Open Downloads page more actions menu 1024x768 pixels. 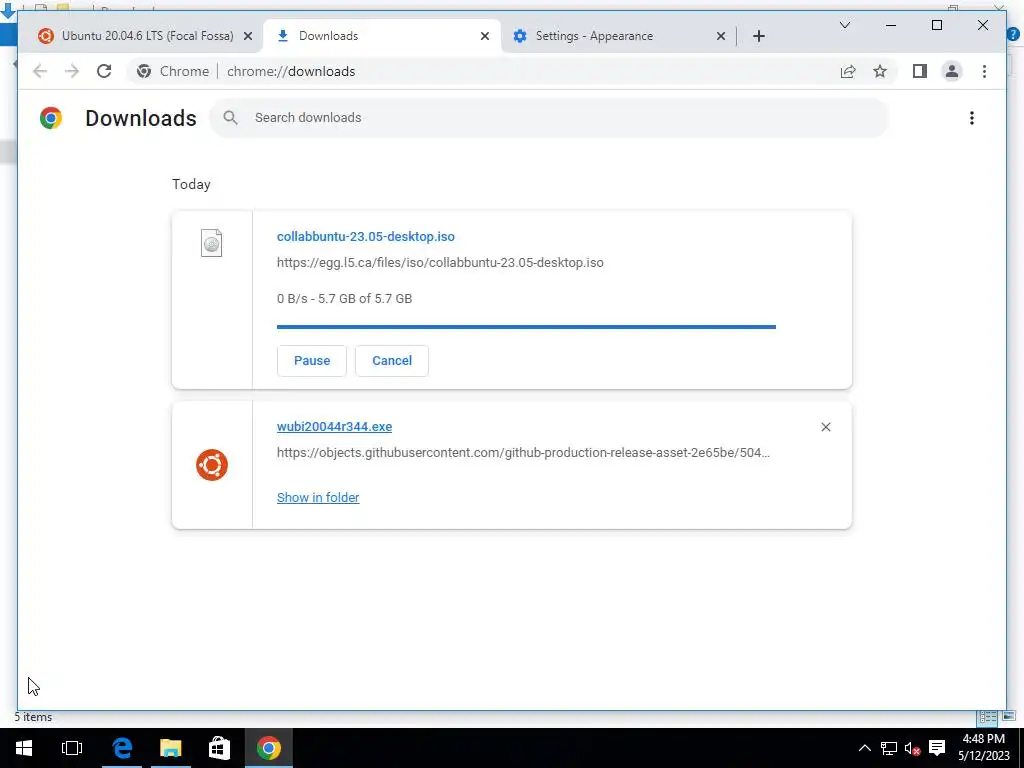(x=972, y=118)
